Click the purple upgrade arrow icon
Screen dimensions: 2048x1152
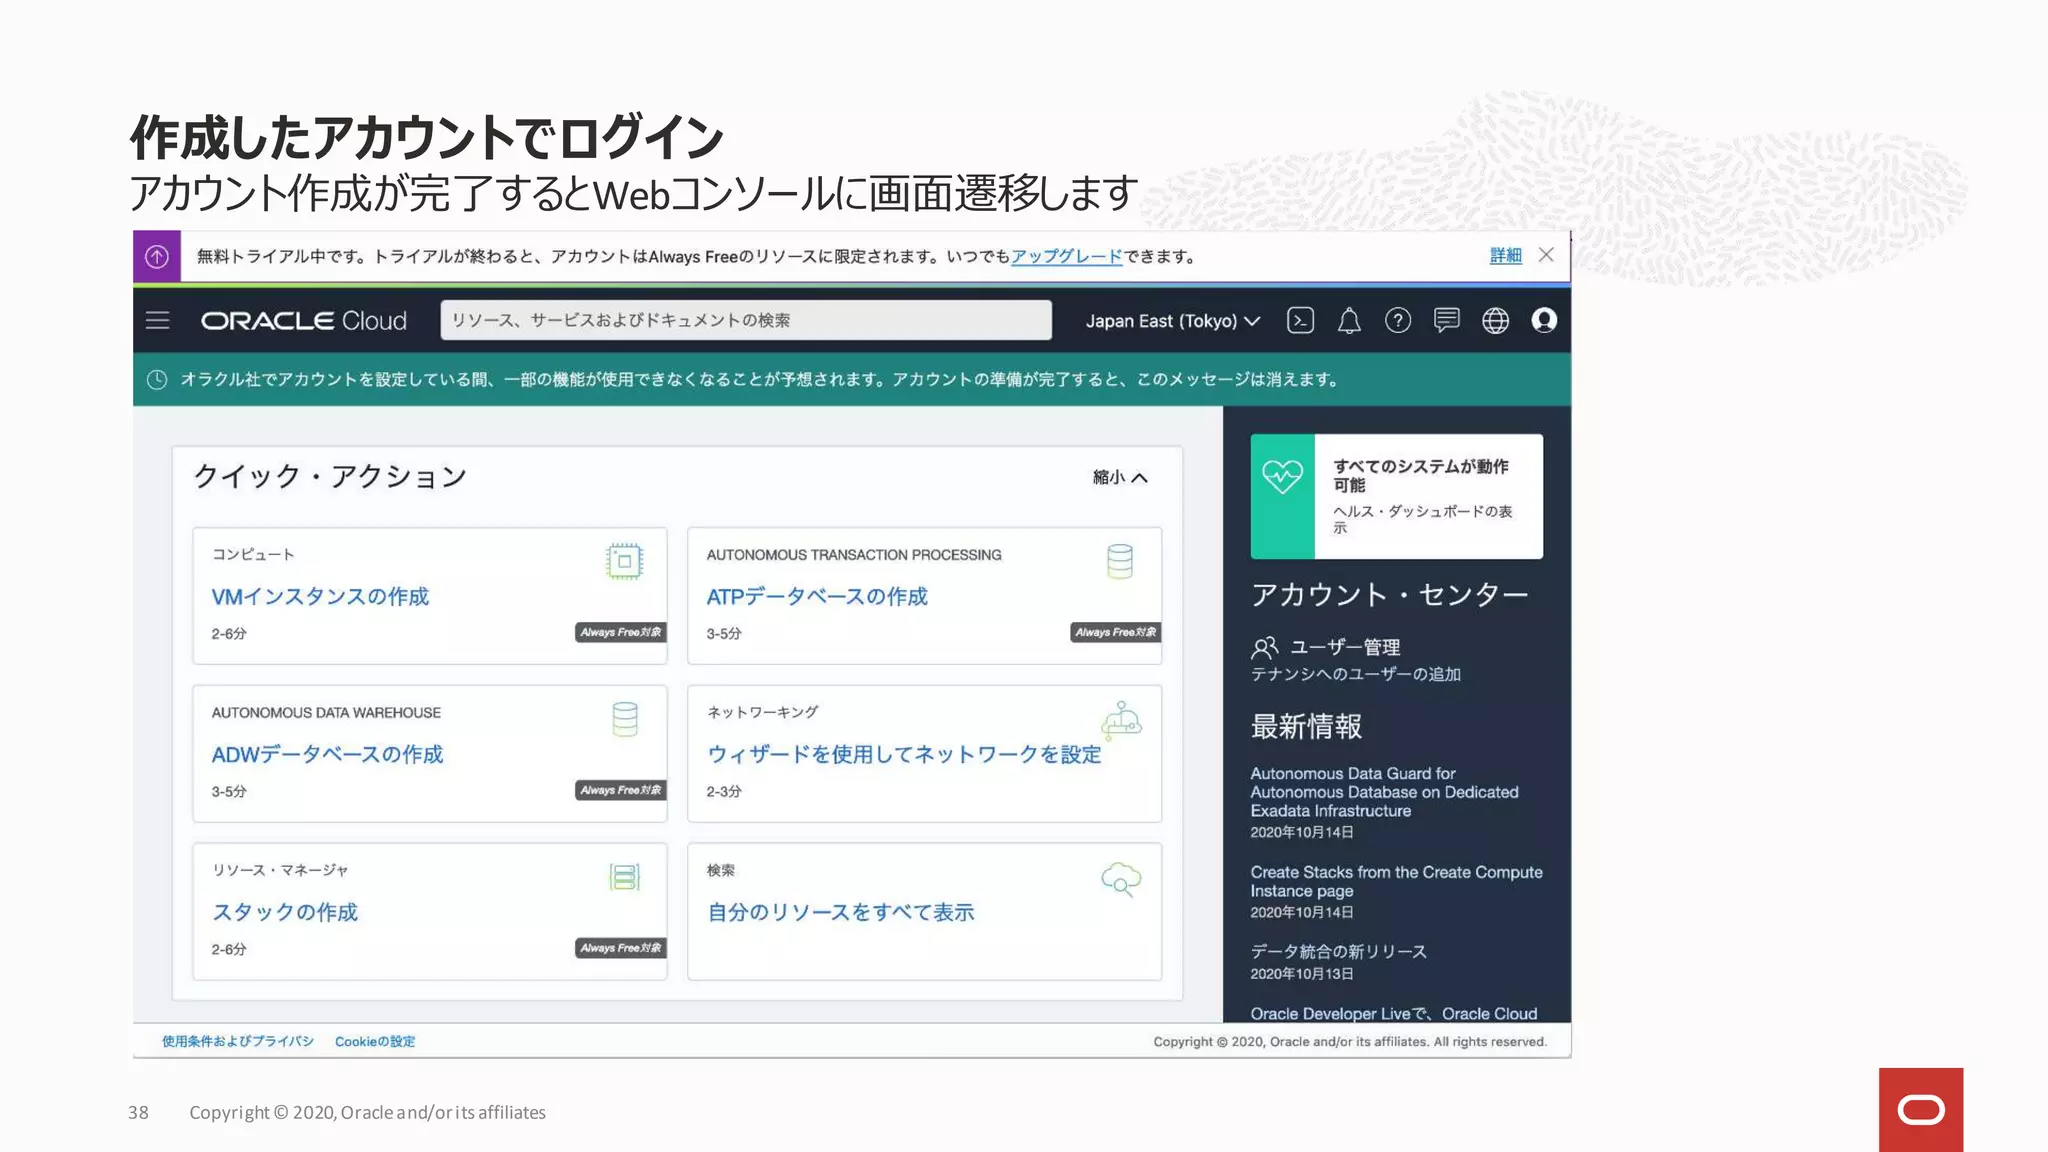click(x=157, y=256)
